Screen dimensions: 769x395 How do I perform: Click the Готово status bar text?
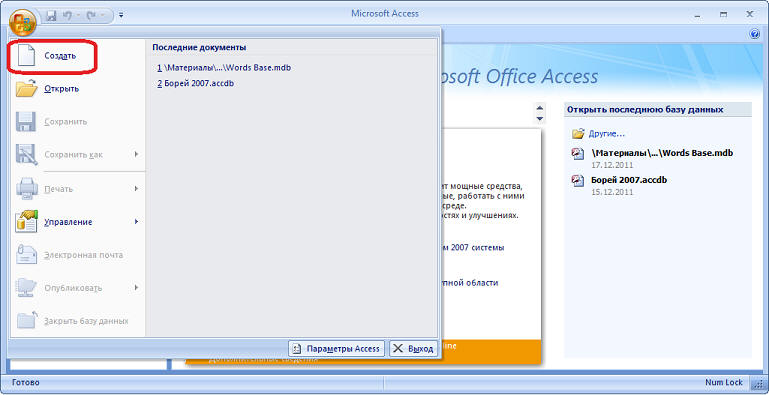(x=26, y=382)
